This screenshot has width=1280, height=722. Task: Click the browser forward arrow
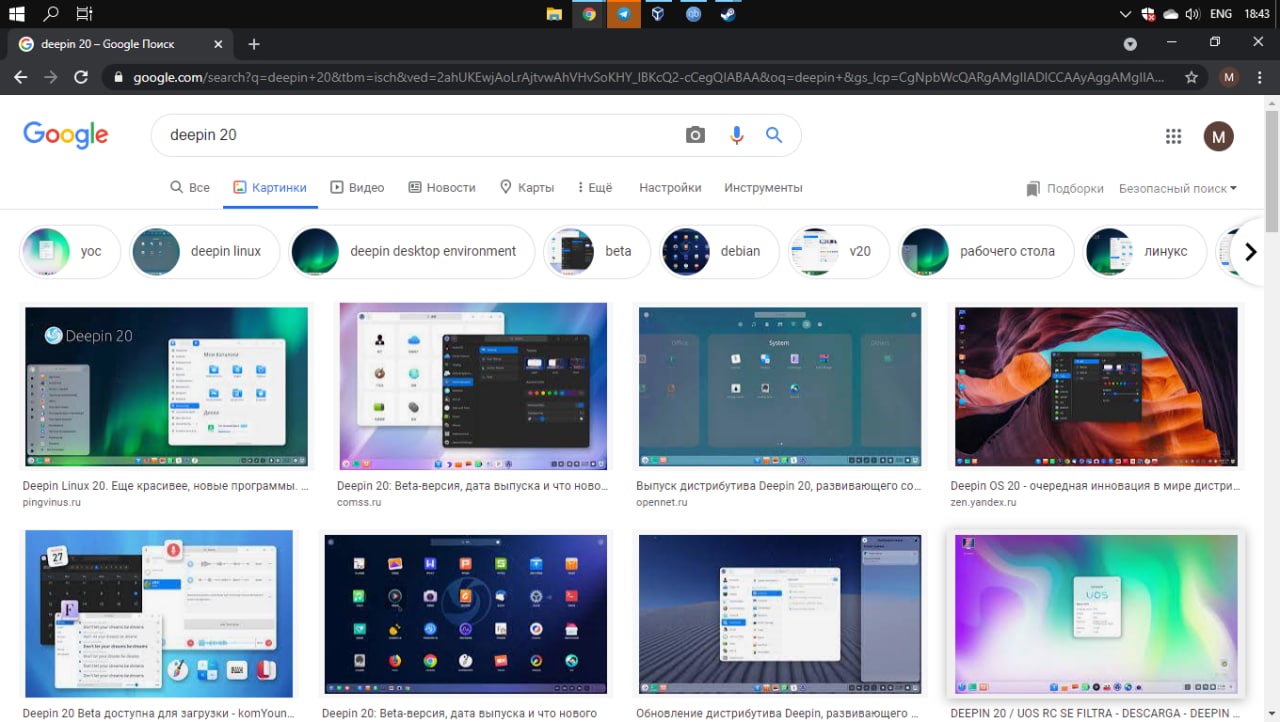(51, 77)
